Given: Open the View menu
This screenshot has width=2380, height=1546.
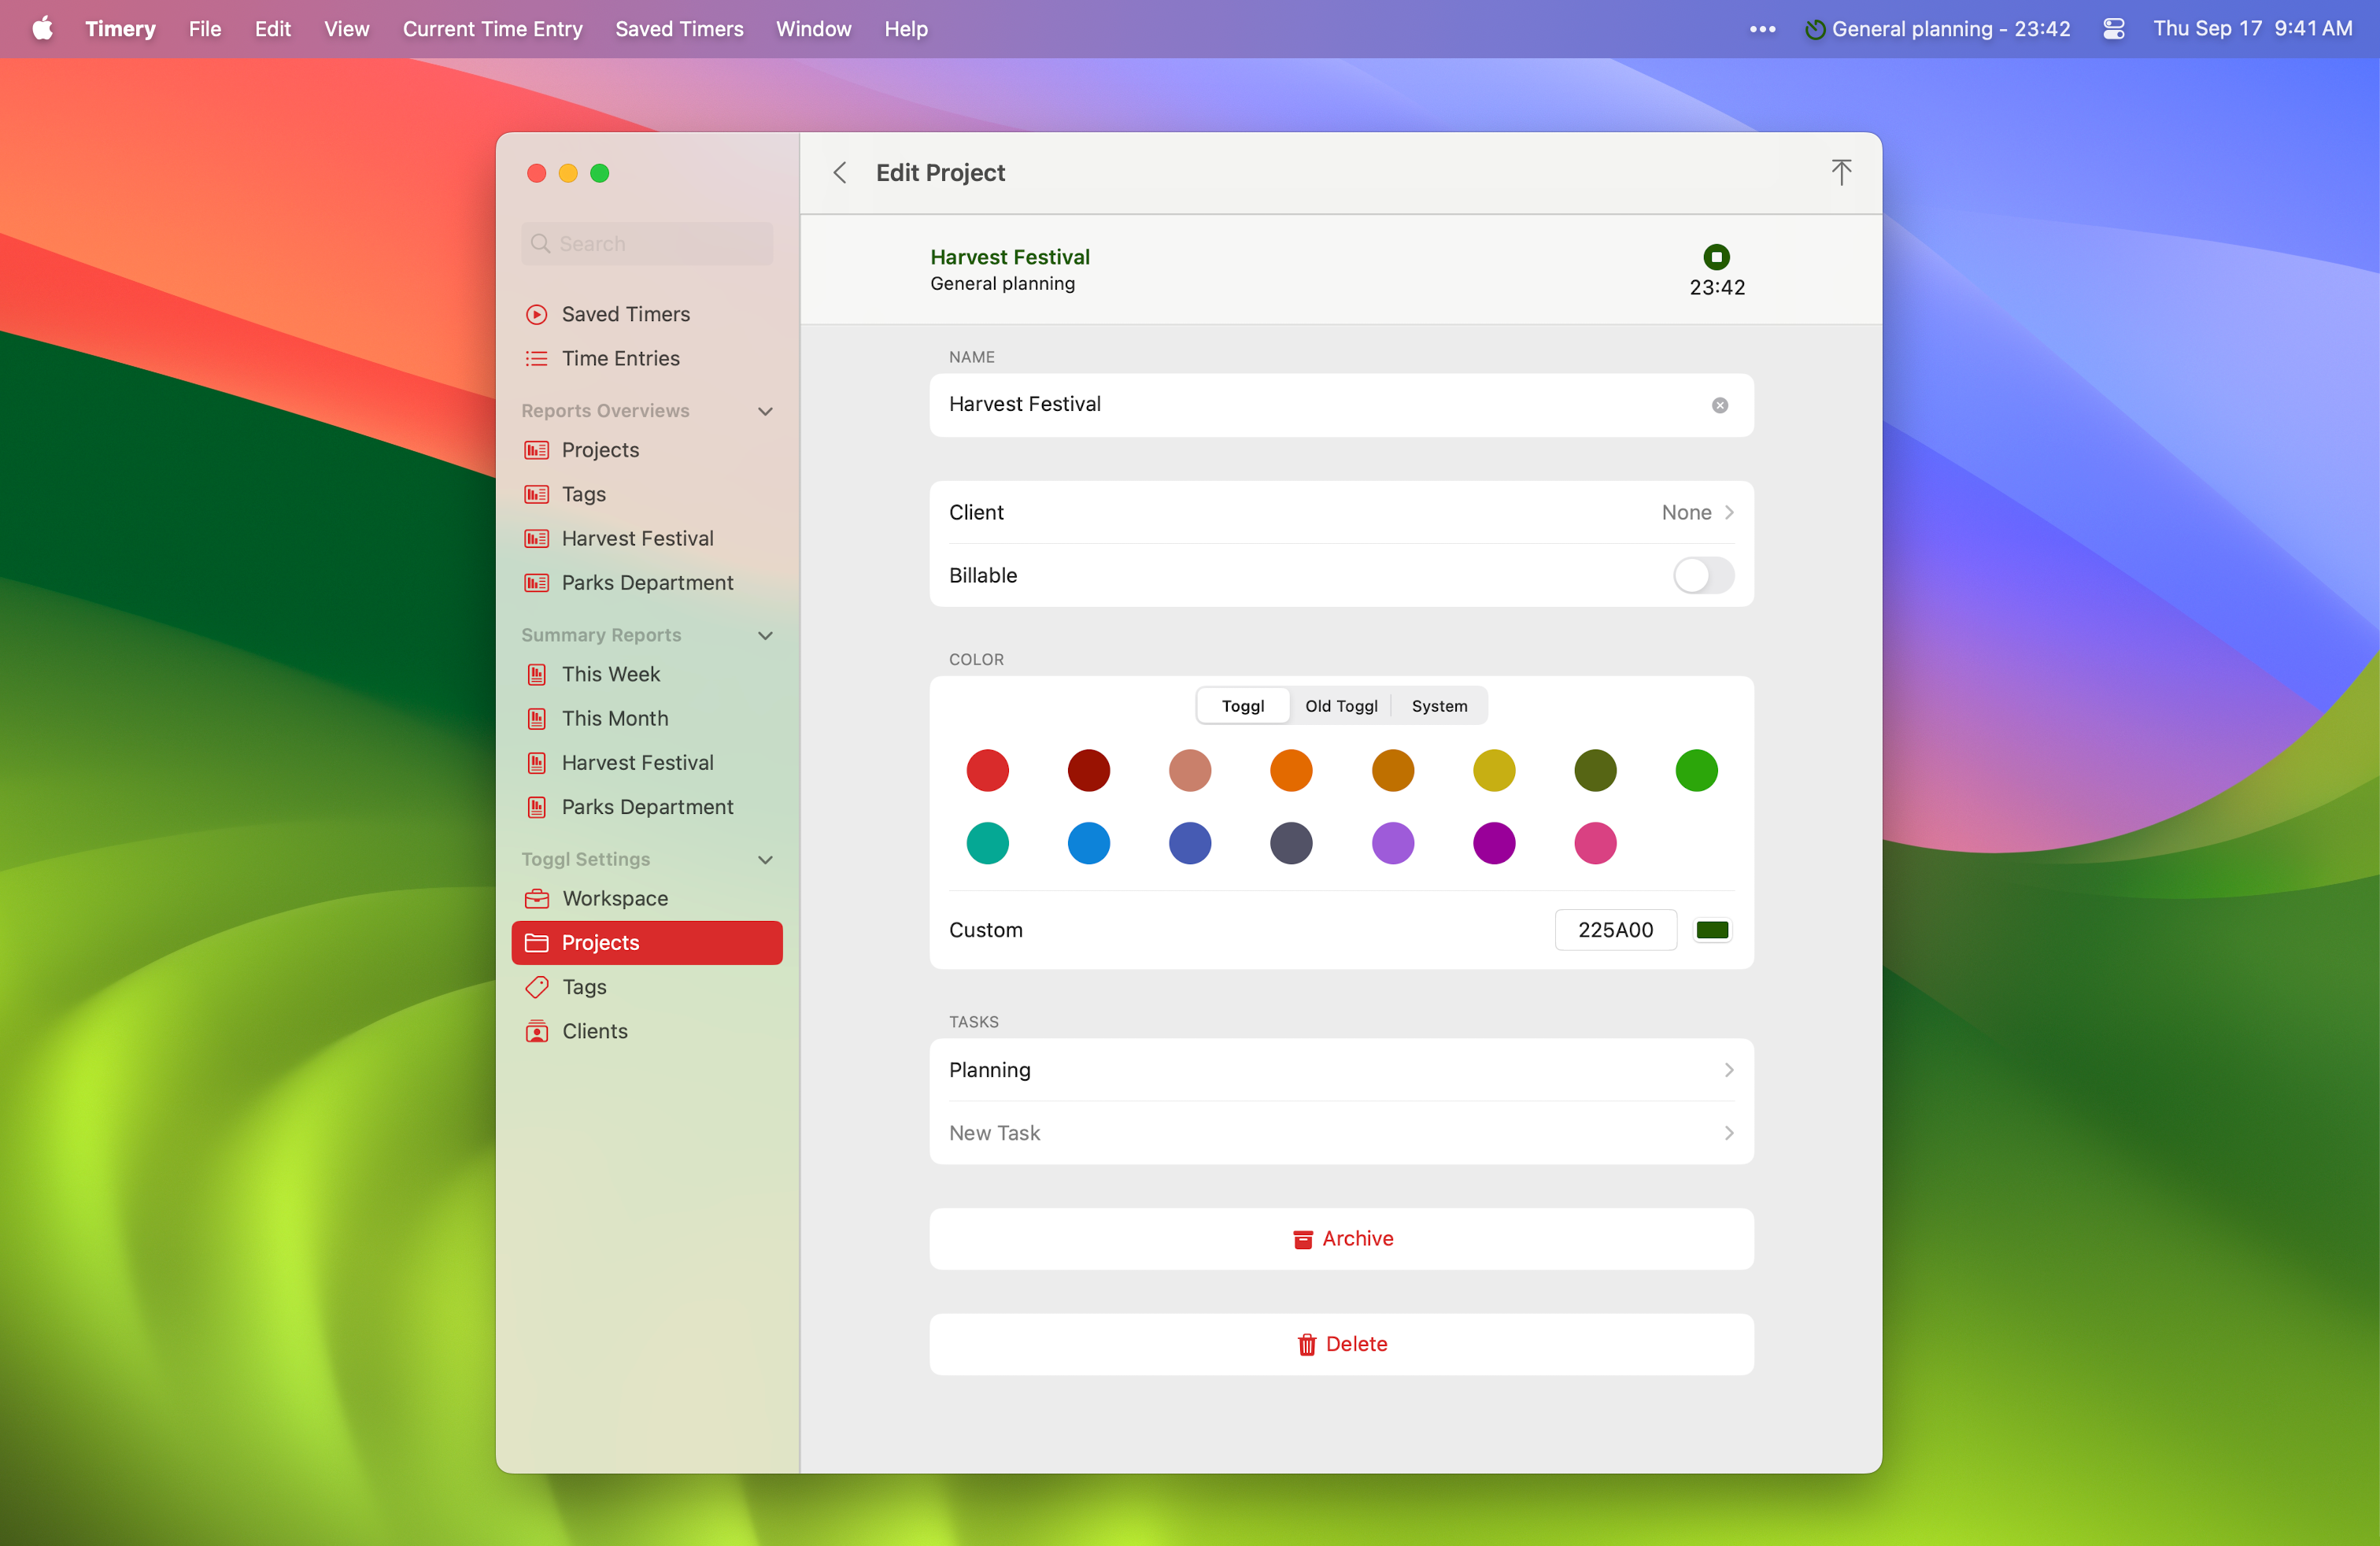Looking at the screenshot, I should [346, 29].
